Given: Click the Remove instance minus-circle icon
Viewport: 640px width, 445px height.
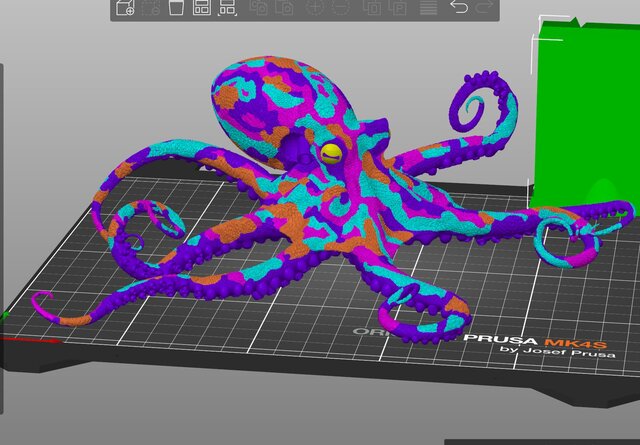Looking at the screenshot, I should 340,7.
